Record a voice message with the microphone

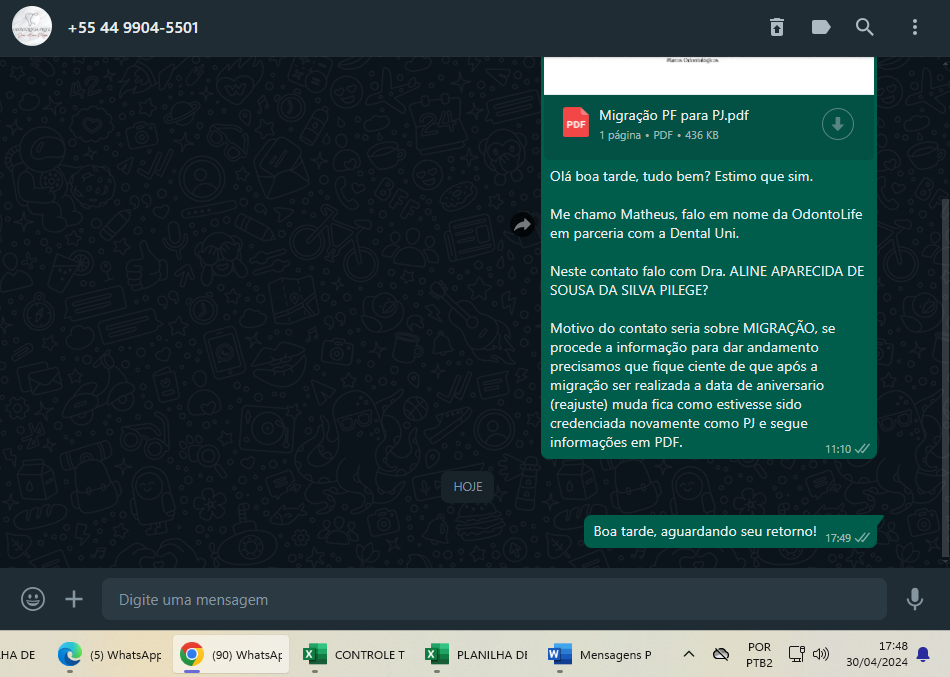click(915, 599)
